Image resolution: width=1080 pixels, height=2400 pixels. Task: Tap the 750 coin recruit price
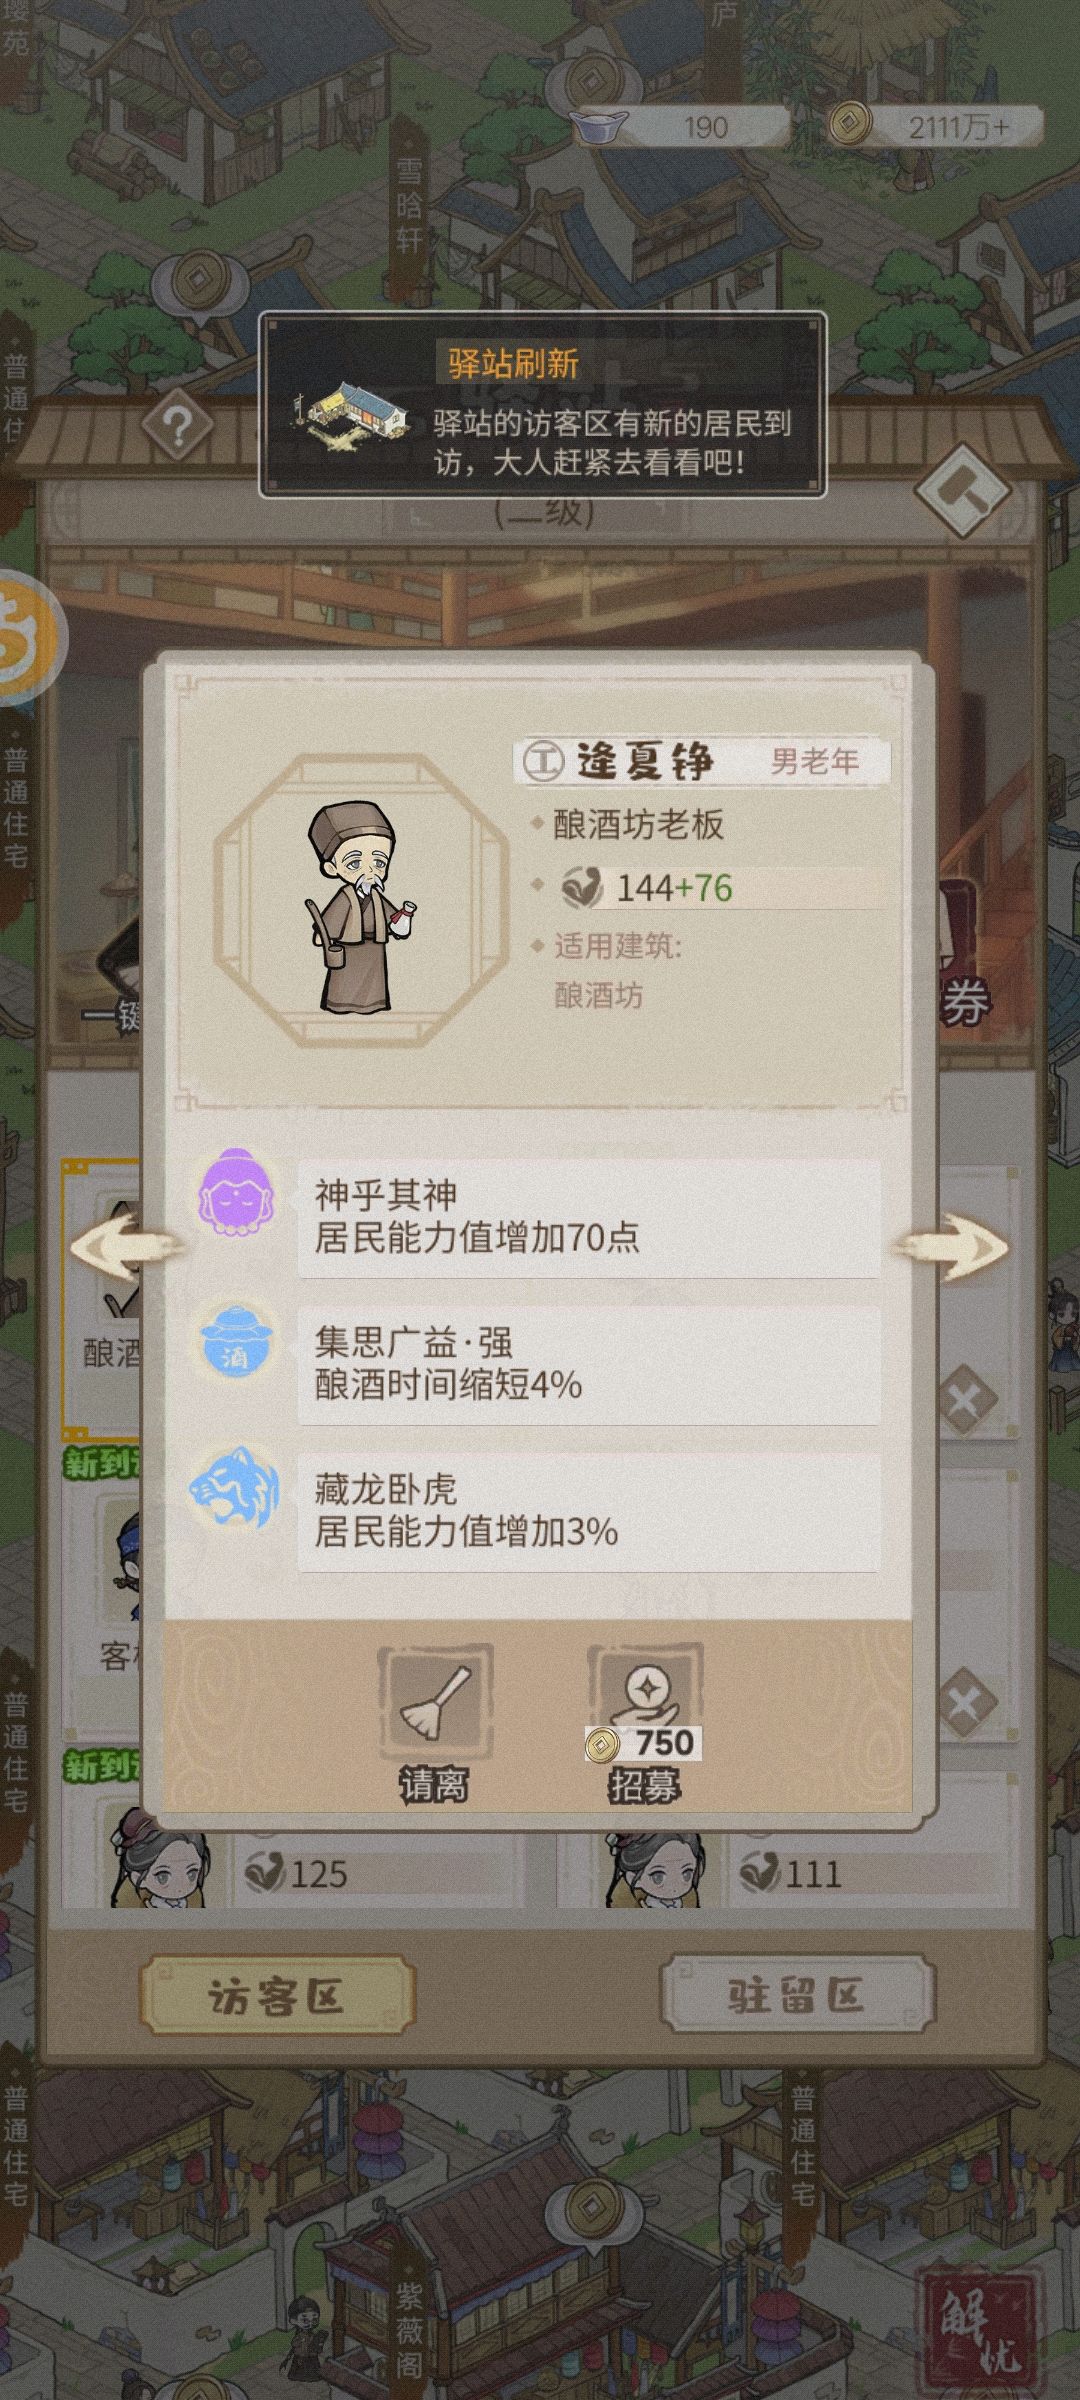644,1743
